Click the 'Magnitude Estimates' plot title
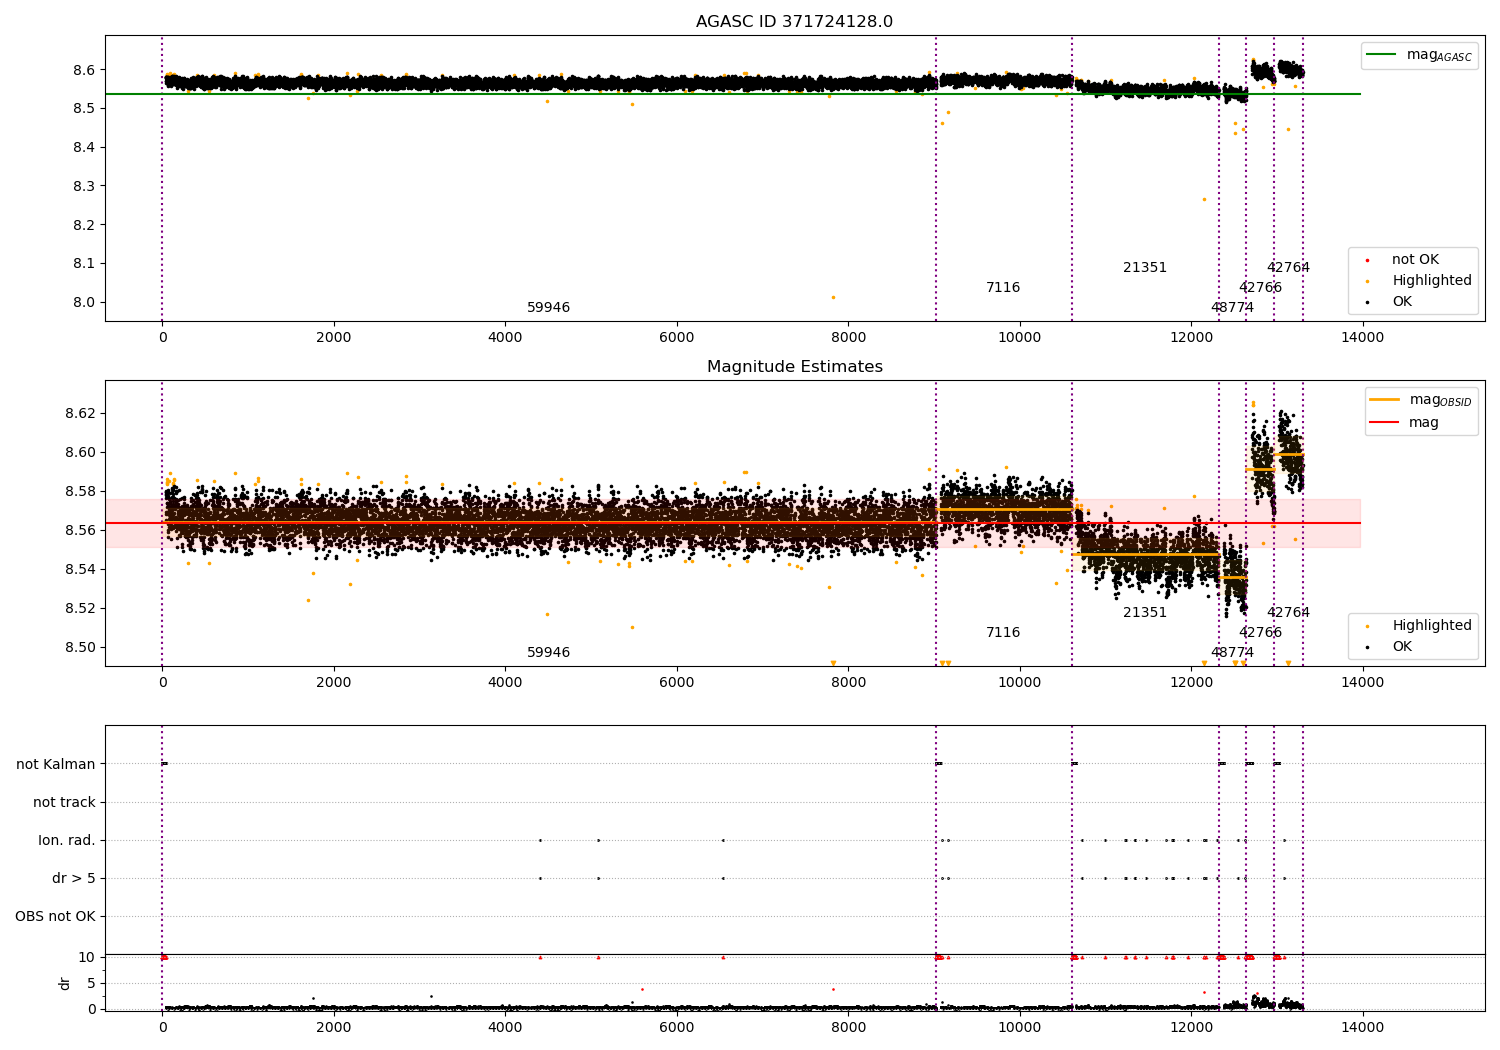Viewport: 1500px width, 1050px height. 794,367
